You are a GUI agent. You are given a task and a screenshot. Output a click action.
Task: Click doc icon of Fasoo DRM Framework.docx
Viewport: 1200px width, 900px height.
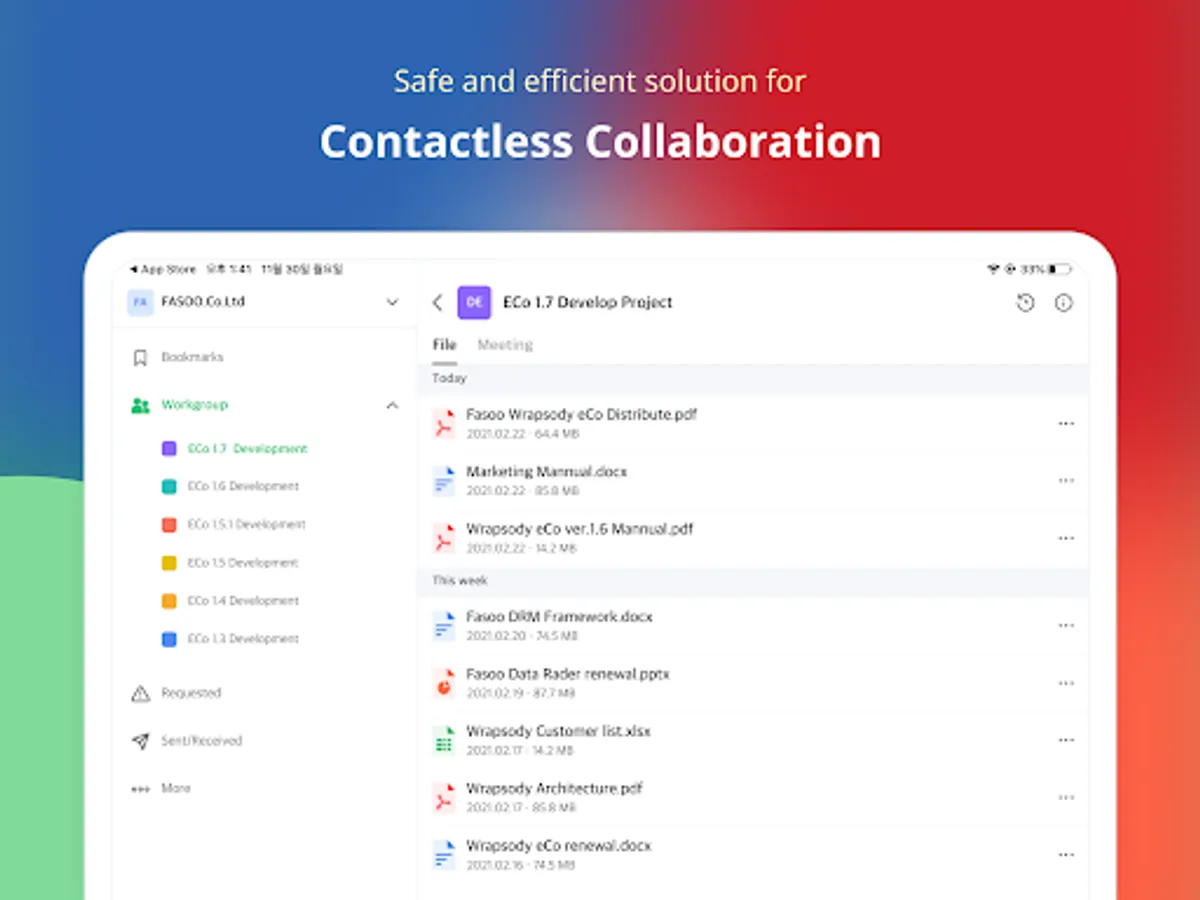443,626
